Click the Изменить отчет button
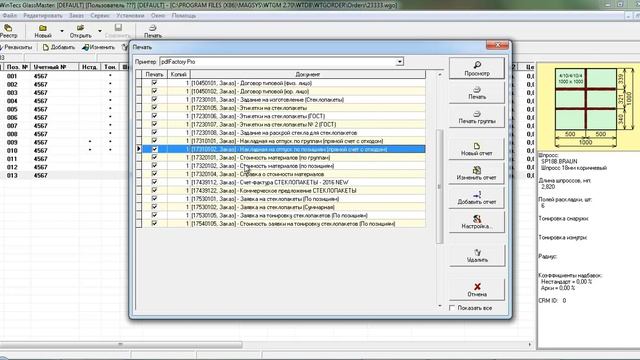640x360 pixels. (477, 173)
